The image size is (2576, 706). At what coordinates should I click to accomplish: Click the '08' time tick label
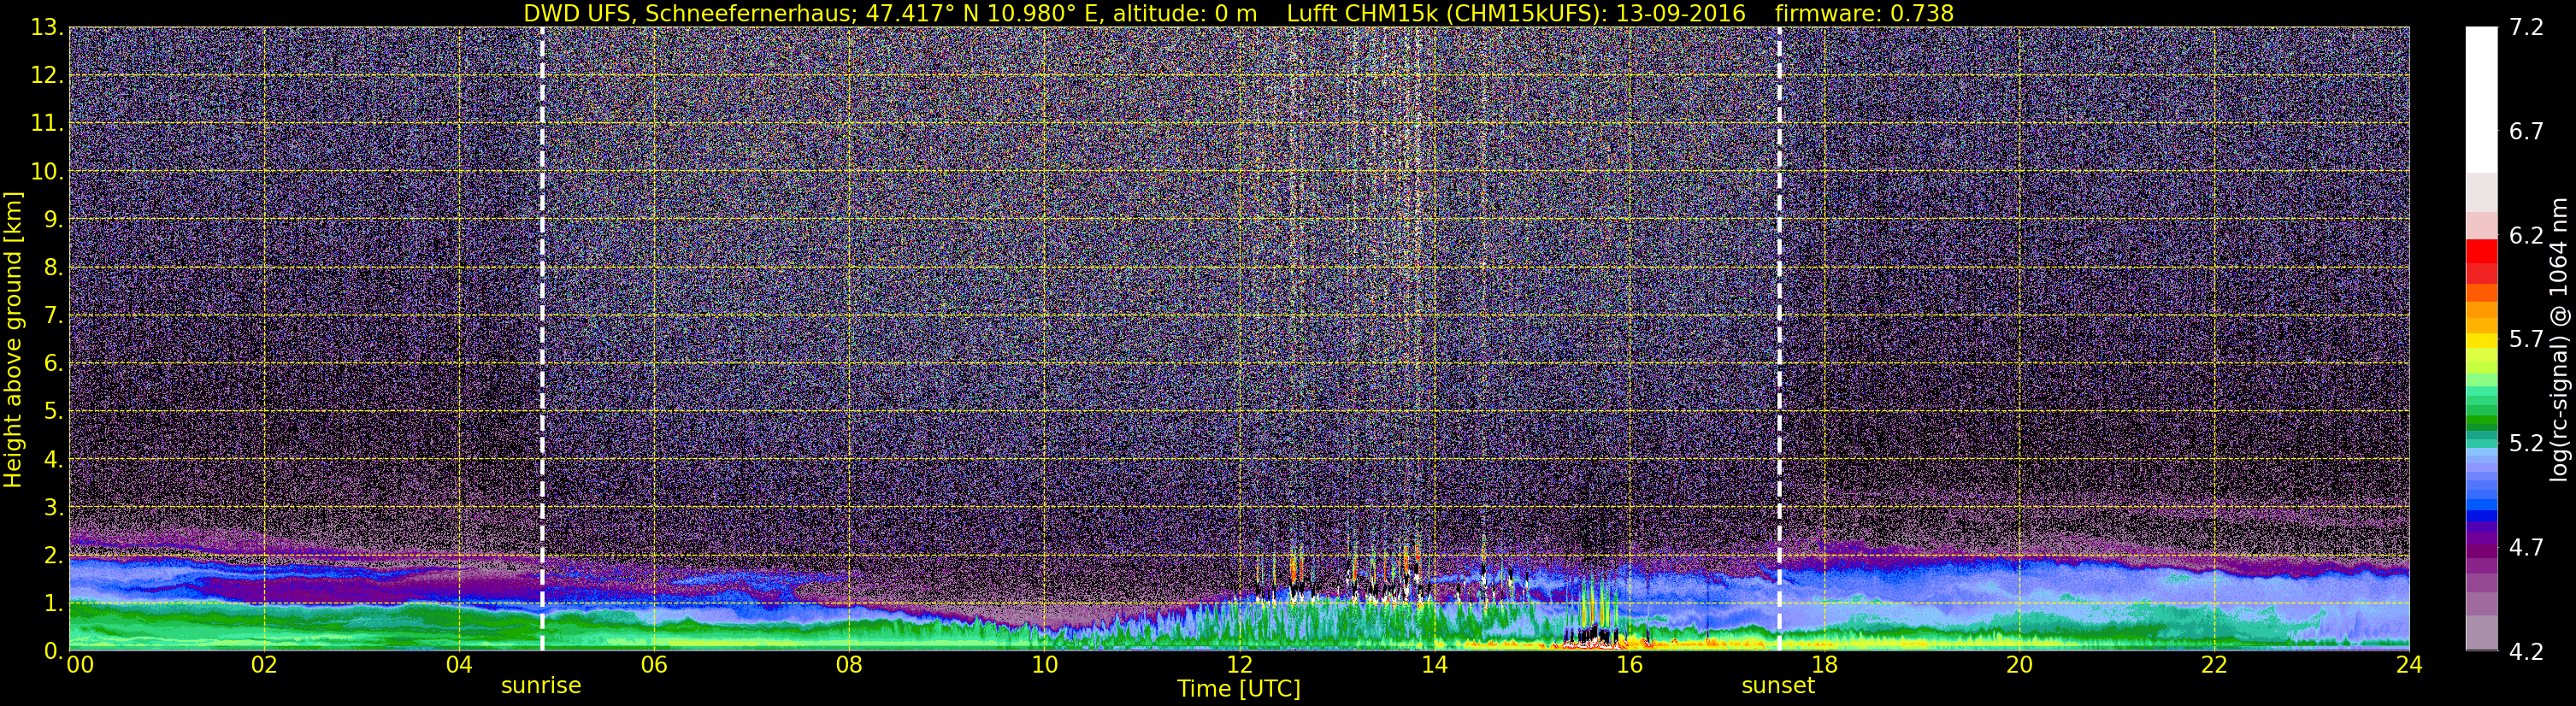pyautogui.click(x=849, y=665)
